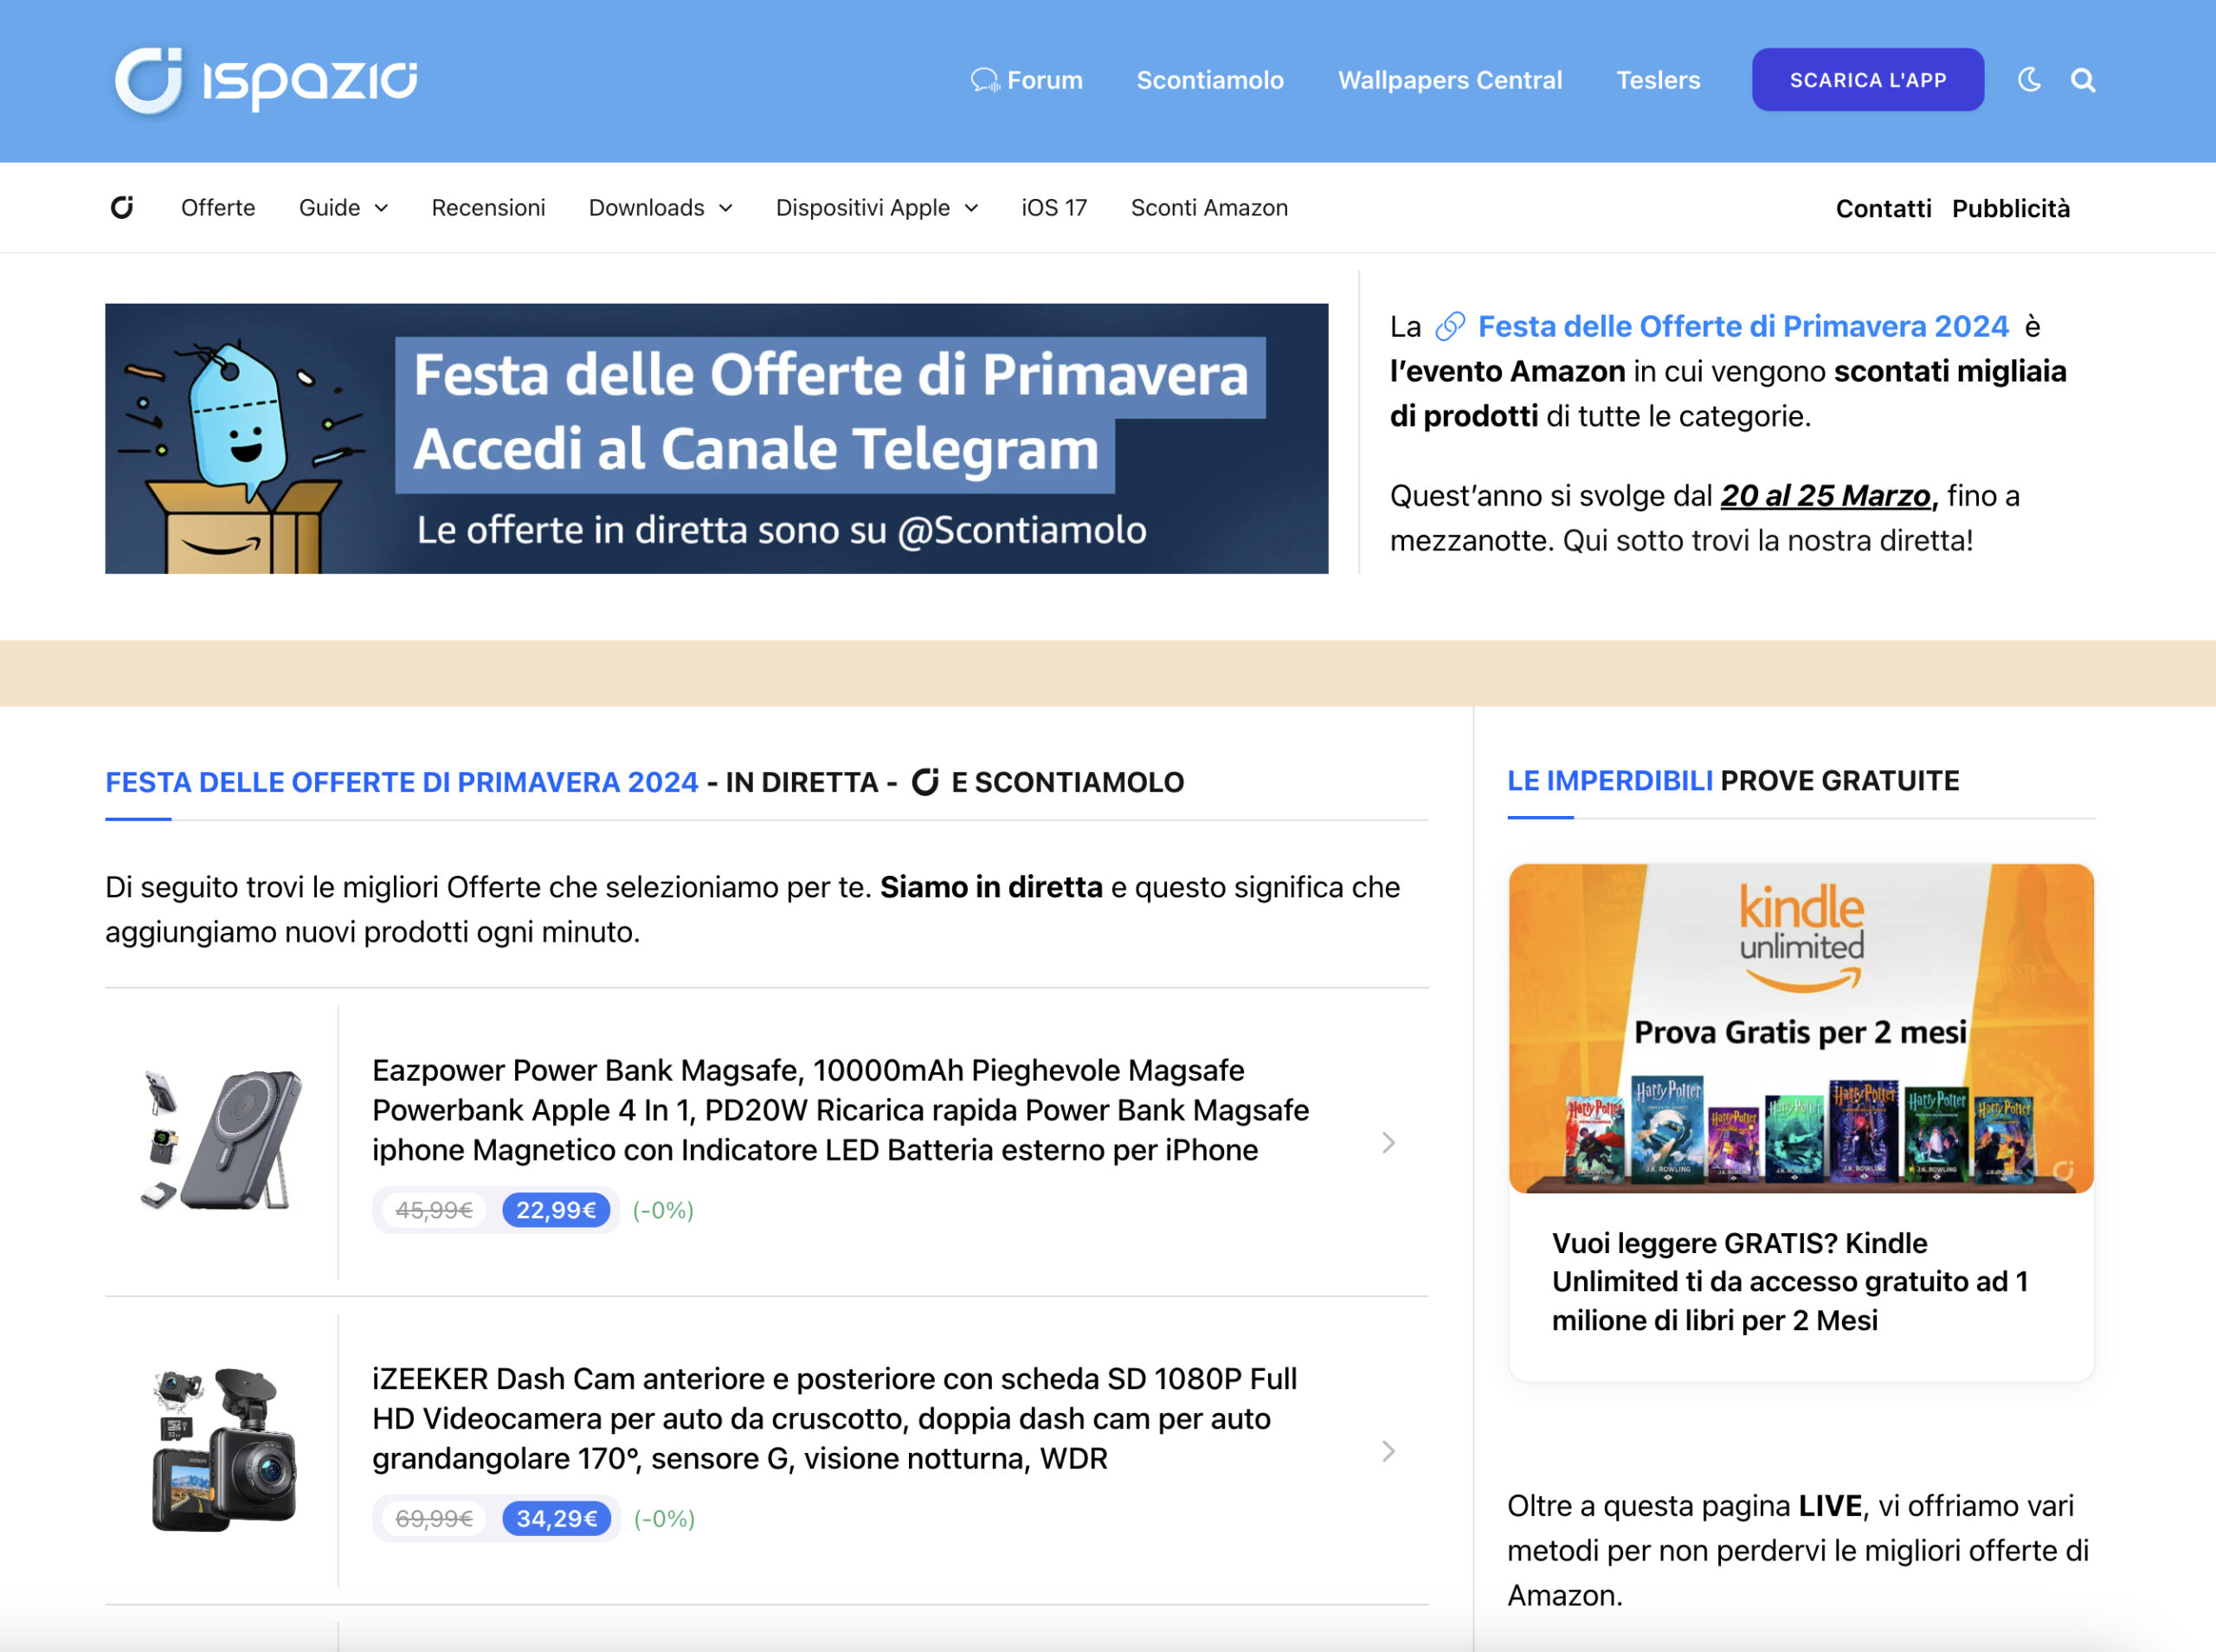Open Scontiamolo in the top navigation

pyautogui.click(x=1210, y=80)
